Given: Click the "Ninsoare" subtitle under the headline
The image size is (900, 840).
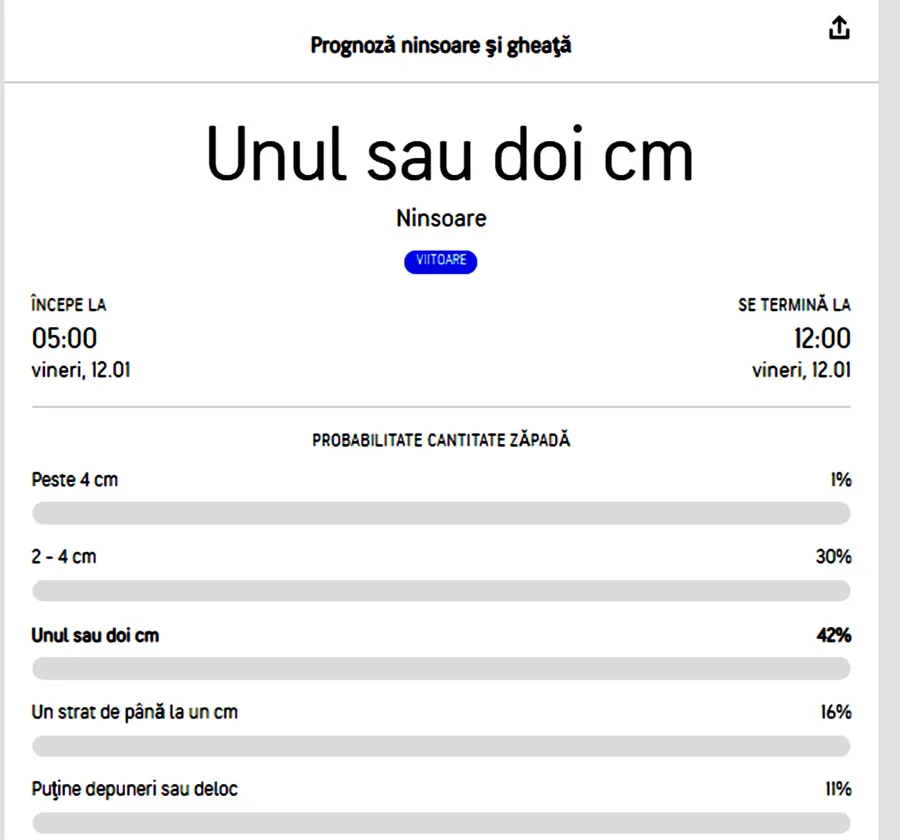Looking at the screenshot, I should 441,218.
